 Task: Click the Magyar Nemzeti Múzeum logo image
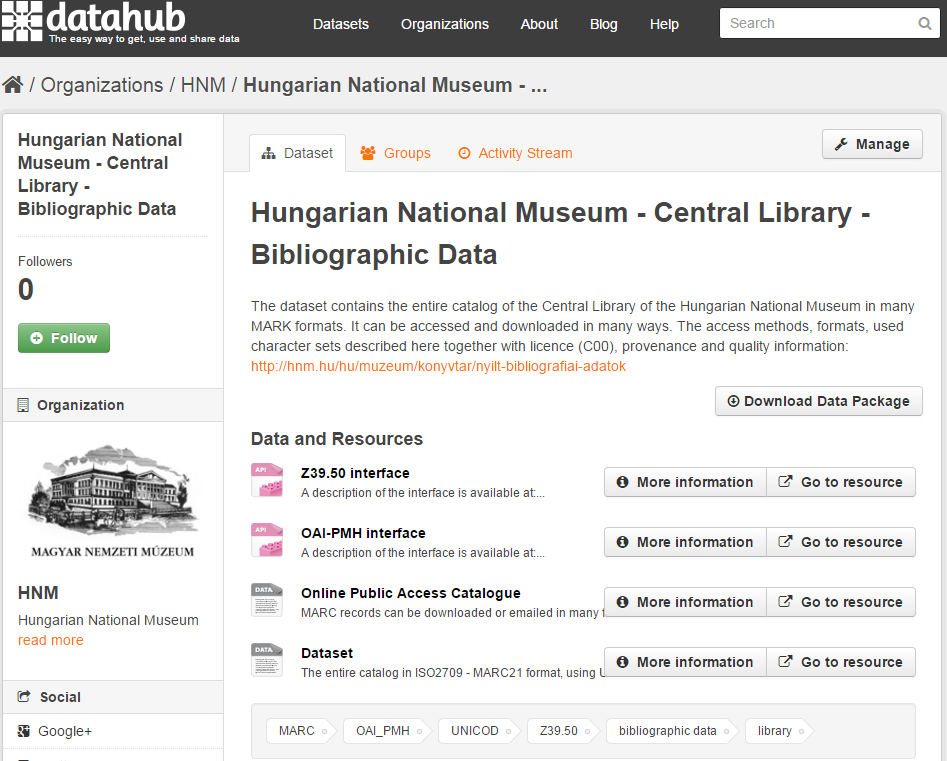coord(113,501)
